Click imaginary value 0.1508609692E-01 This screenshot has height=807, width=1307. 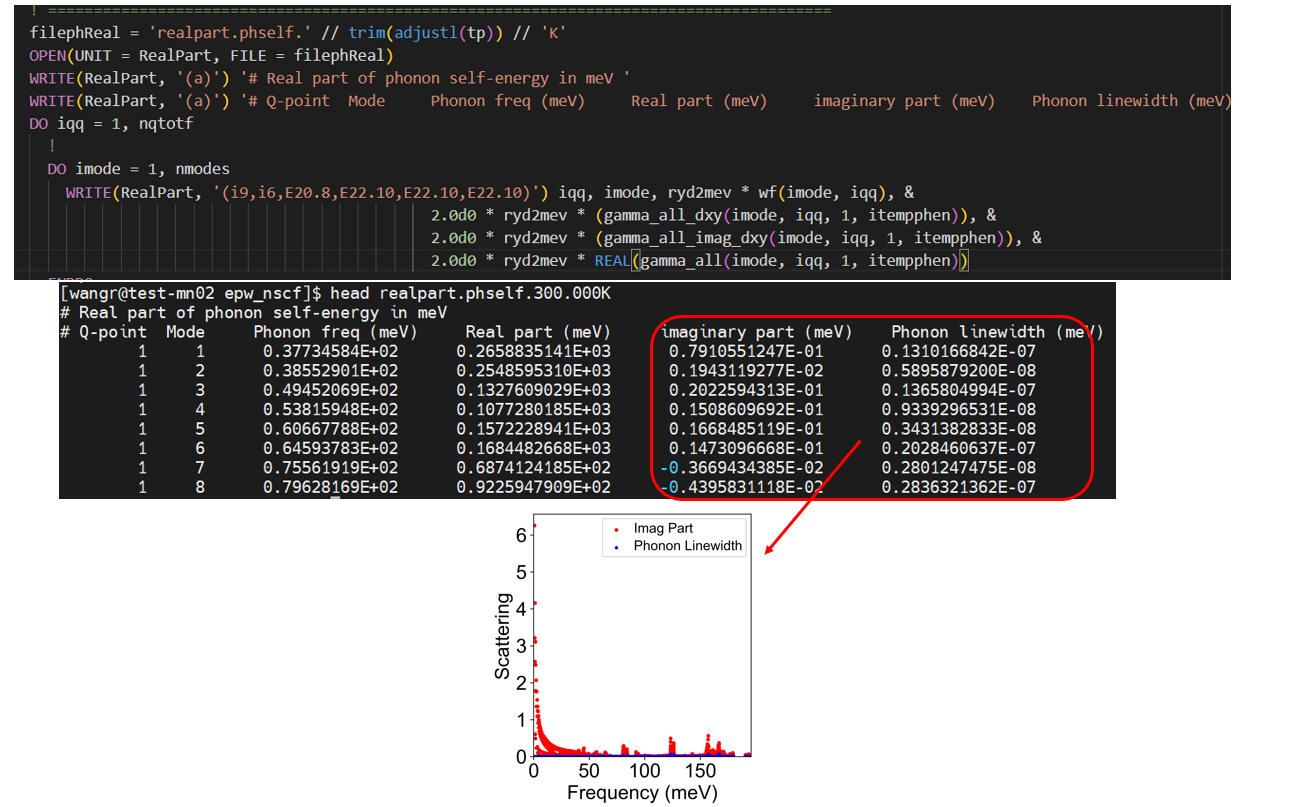[746, 410]
